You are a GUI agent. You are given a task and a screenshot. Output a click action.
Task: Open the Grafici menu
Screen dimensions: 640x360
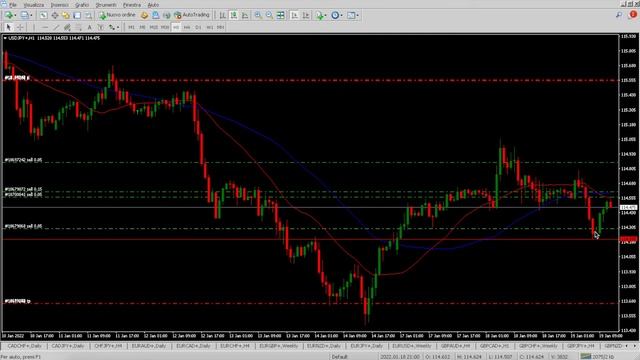tap(82, 5)
